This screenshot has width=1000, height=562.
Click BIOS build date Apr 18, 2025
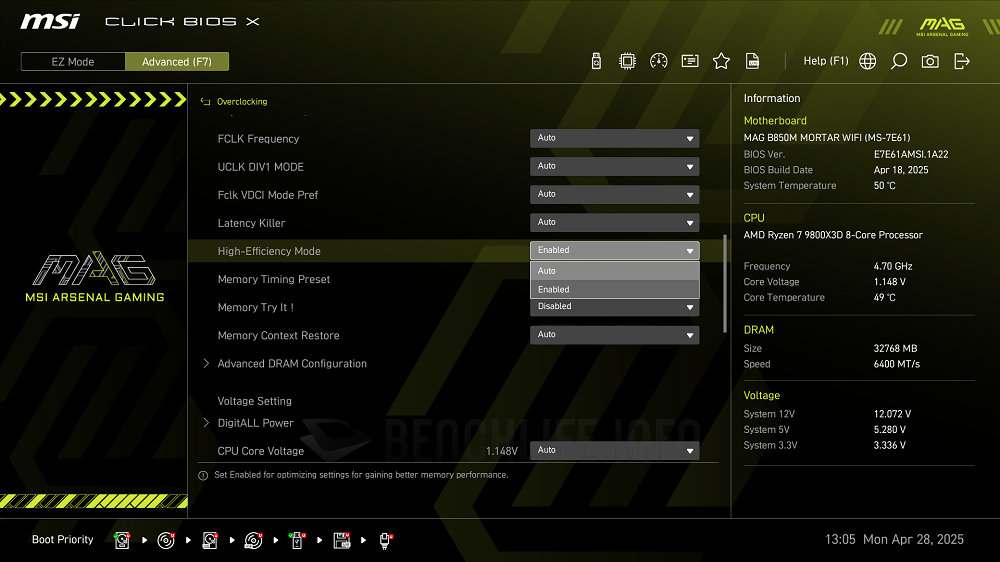pos(901,170)
